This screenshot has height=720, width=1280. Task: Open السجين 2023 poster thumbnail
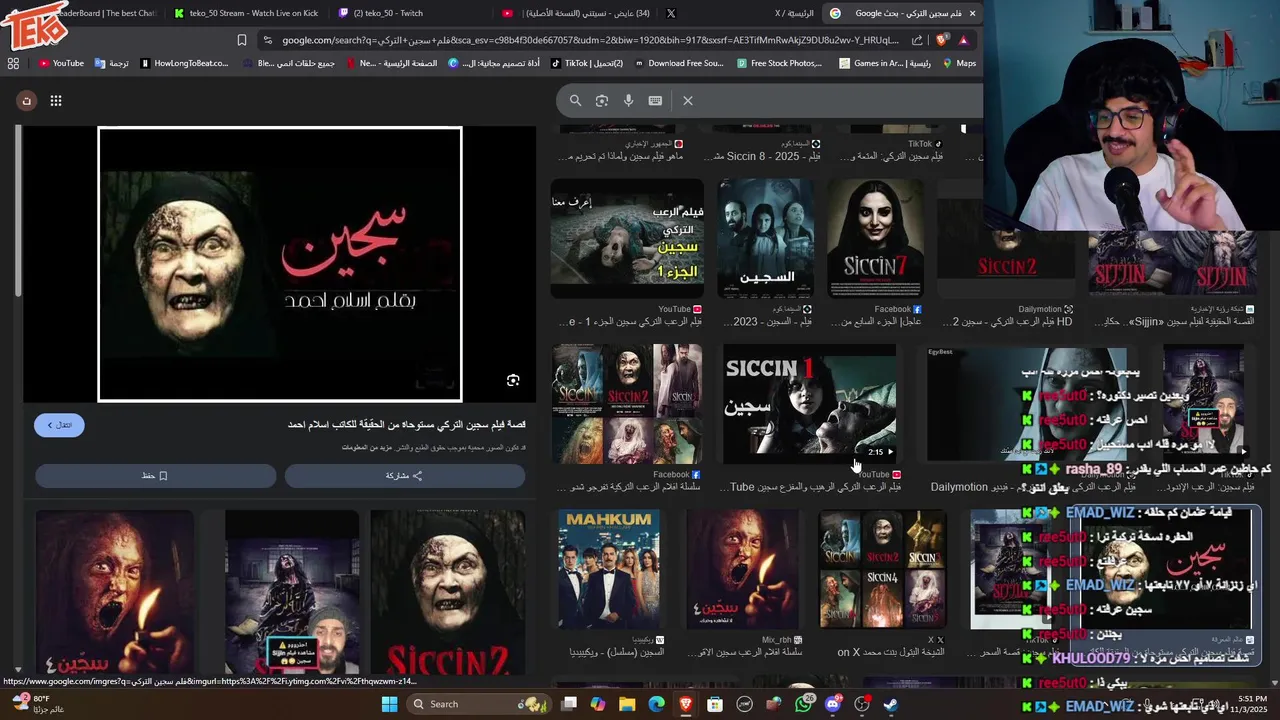coord(765,239)
